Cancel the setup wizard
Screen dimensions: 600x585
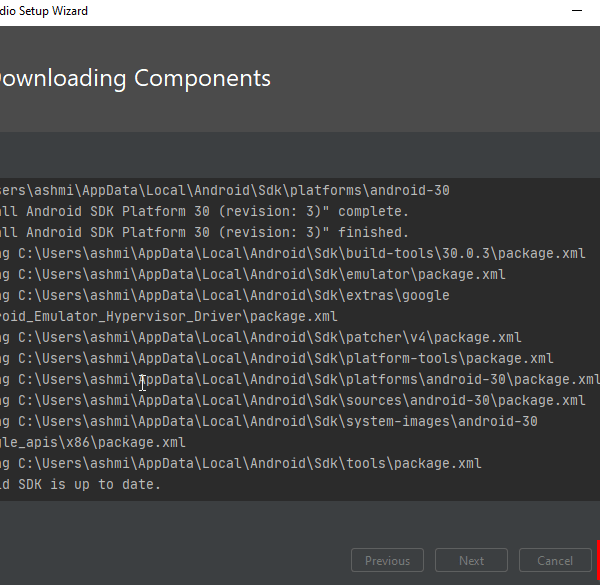[555, 561]
